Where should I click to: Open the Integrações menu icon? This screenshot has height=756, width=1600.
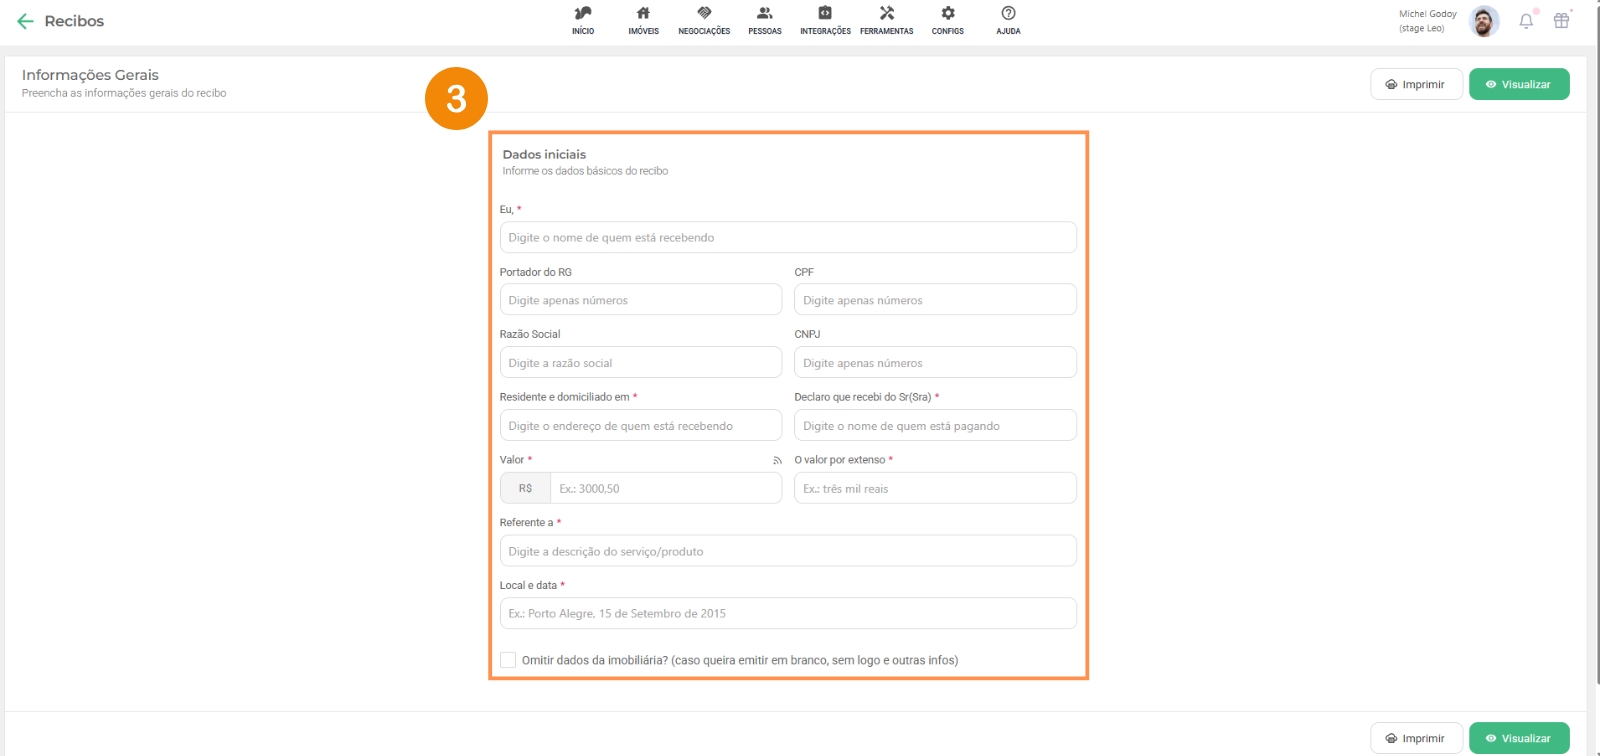[x=825, y=14]
